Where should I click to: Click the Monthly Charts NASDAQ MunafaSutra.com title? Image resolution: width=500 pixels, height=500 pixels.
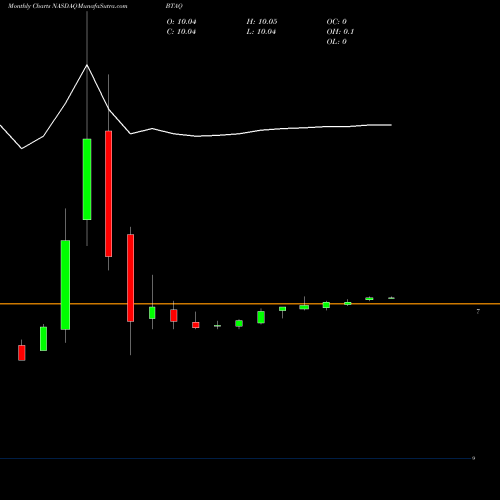click(x=68, y=6)
